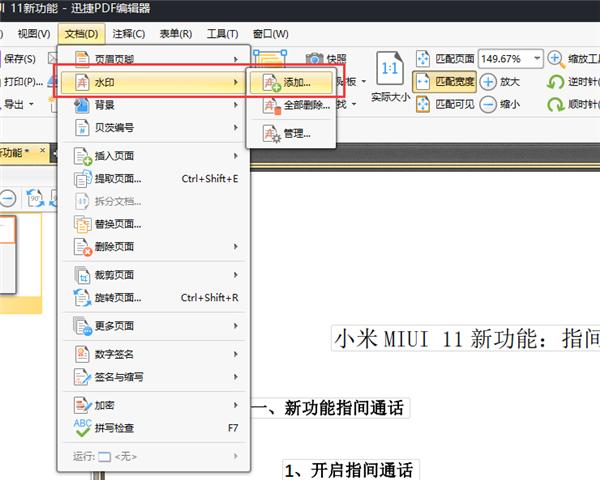The width and height of the screenshot is (600, 480).
Task: Run 拼写检查 spell check
Action: point(154,428)
